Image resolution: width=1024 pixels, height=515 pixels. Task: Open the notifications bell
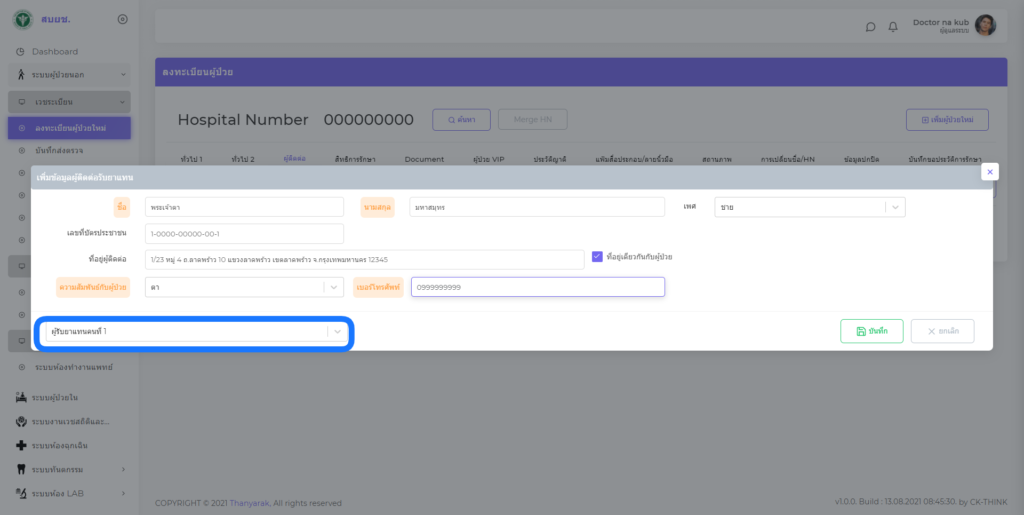click(x=893, y=27)
